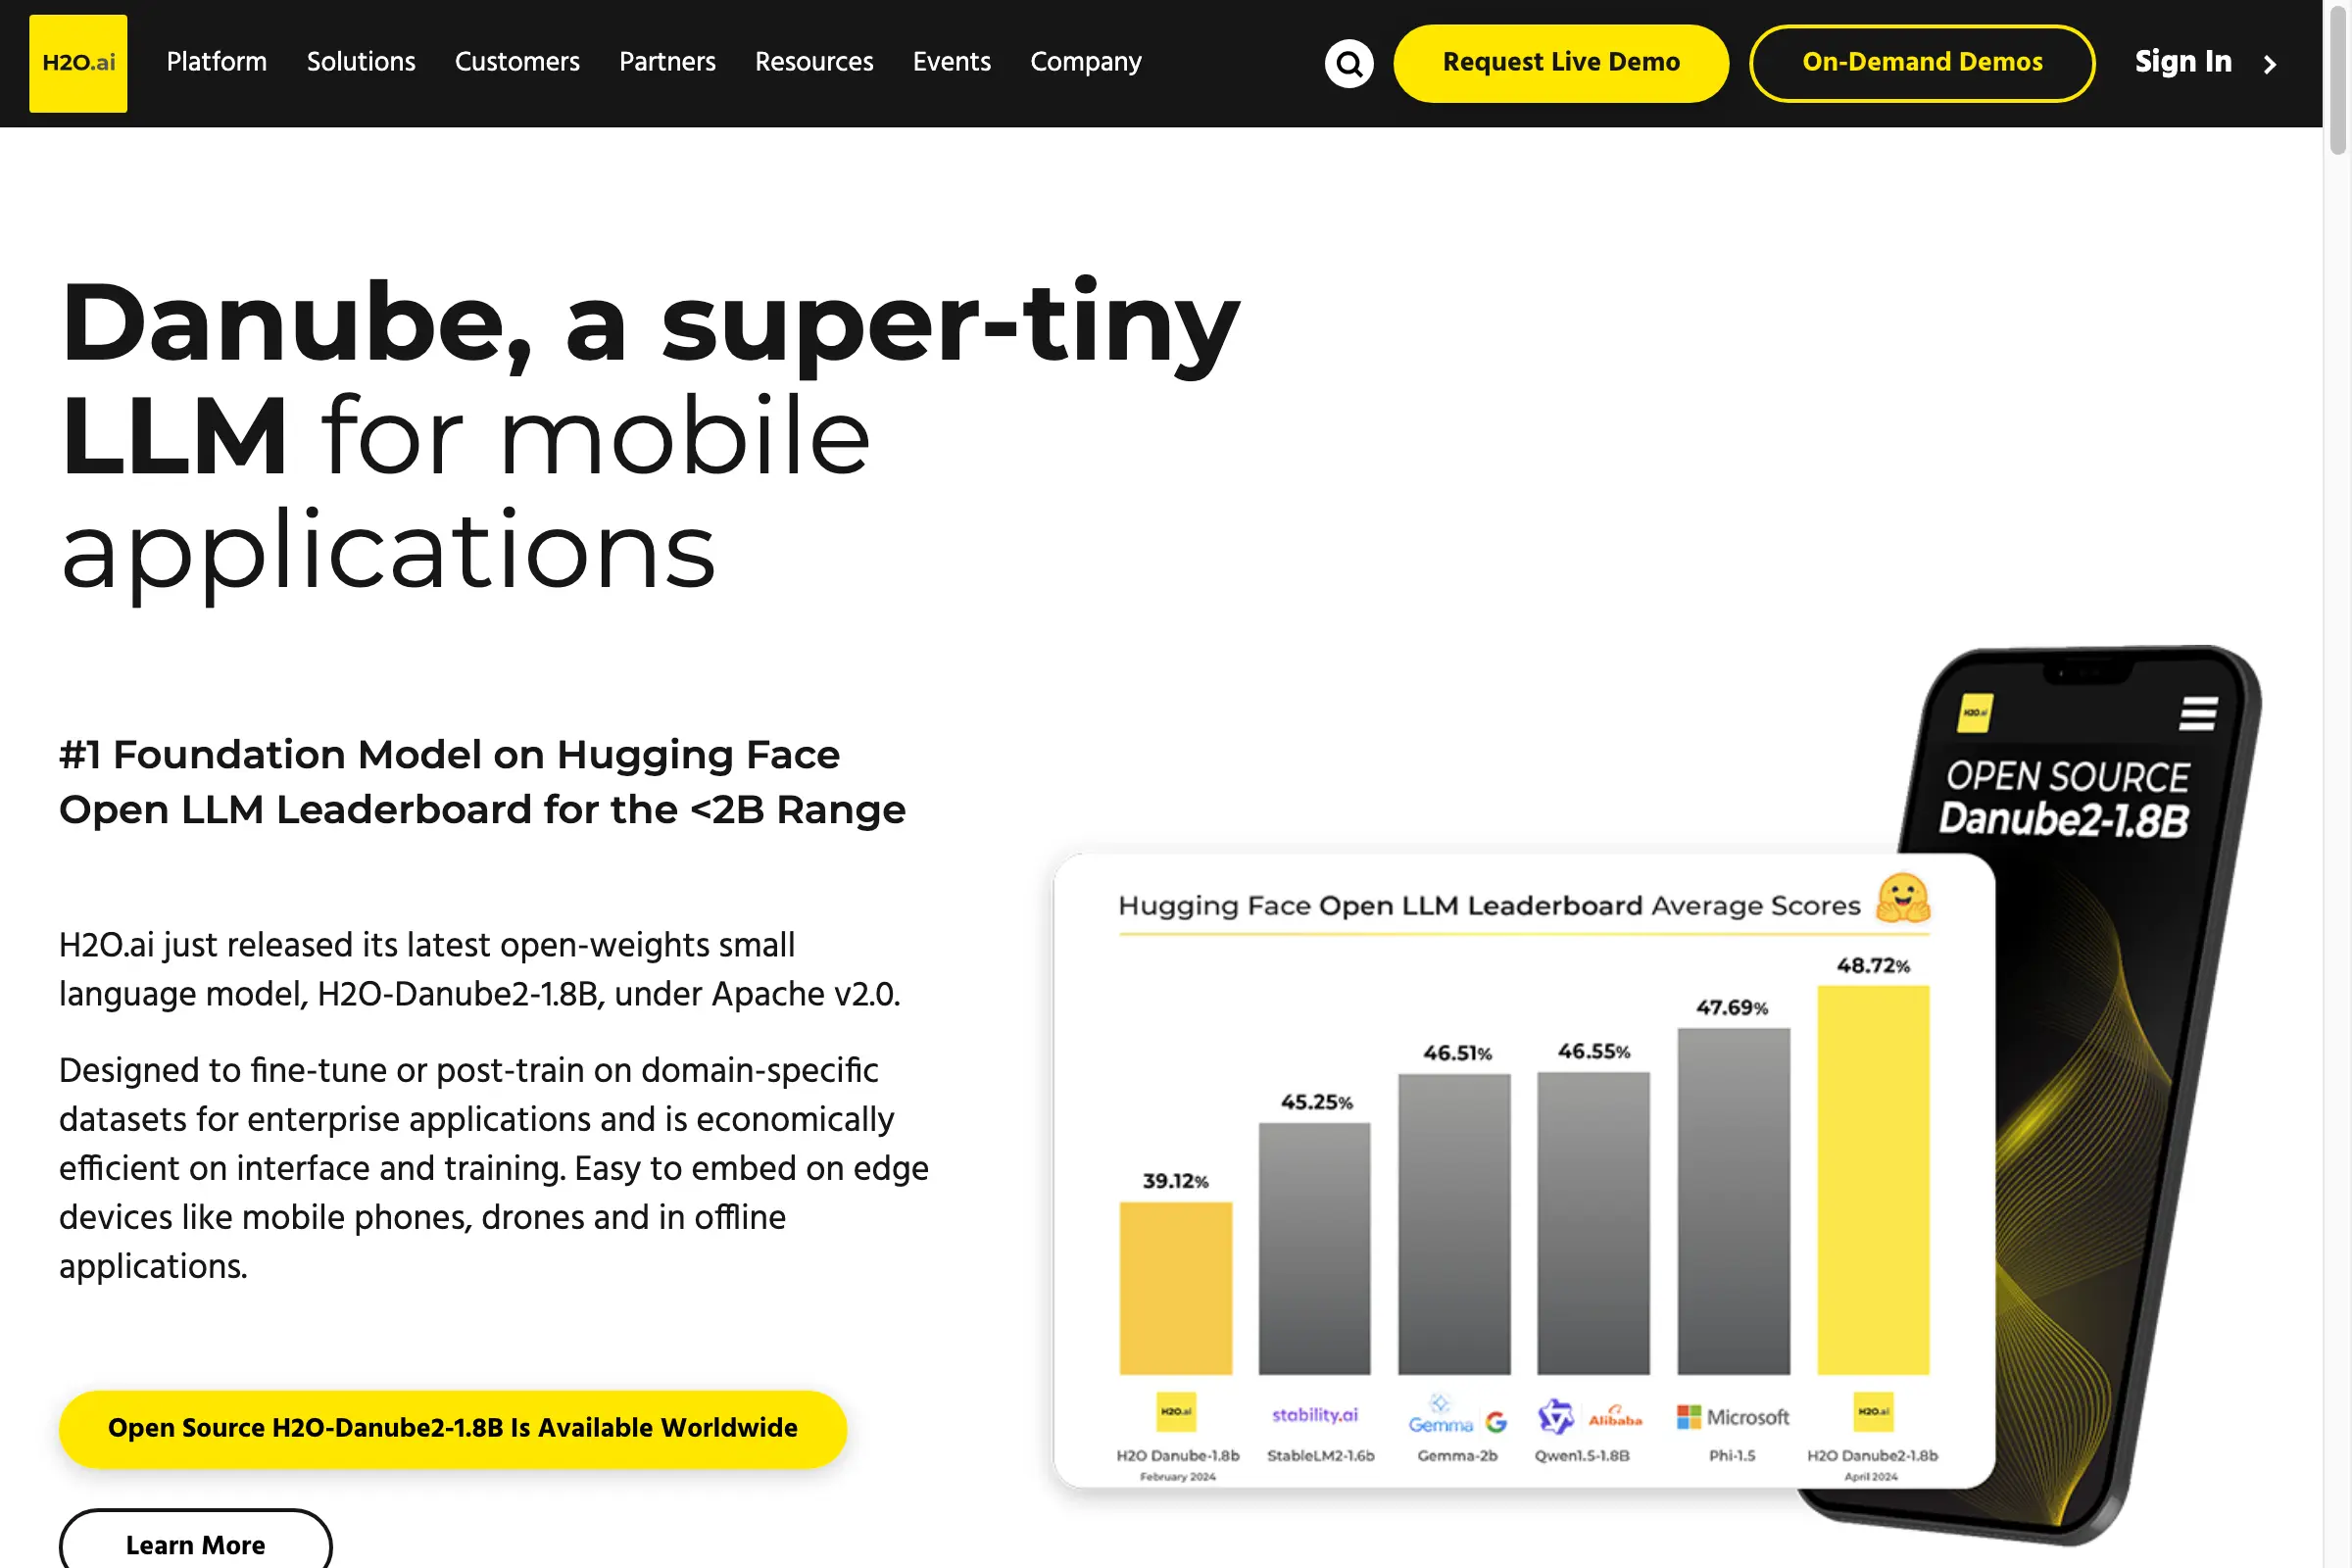The image size is (2352, 1568).
Task: Click the search magnifier icon
Action: pyautogui.click(x=1349, y=63)
